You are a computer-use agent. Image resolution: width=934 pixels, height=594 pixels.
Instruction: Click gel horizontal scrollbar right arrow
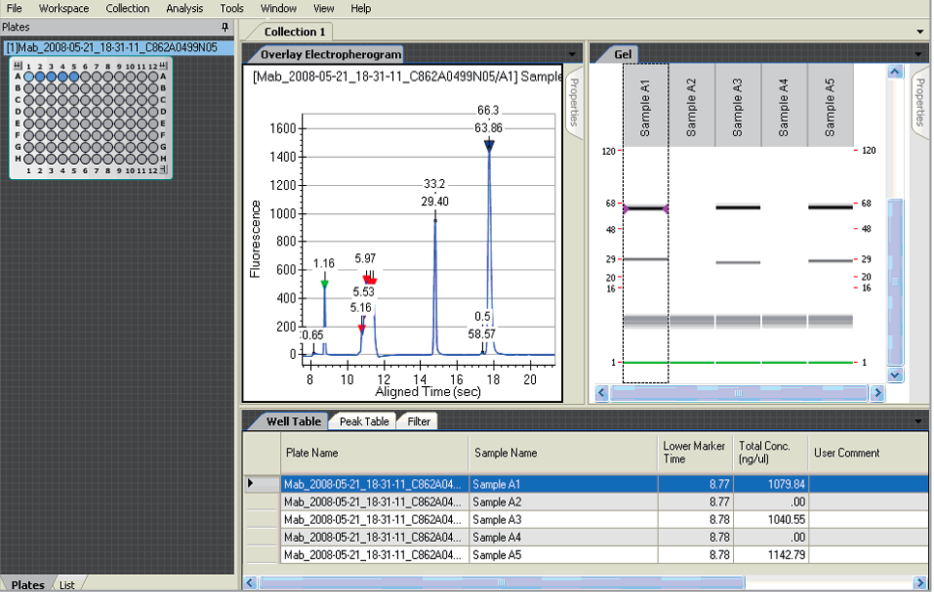point(877,393)
